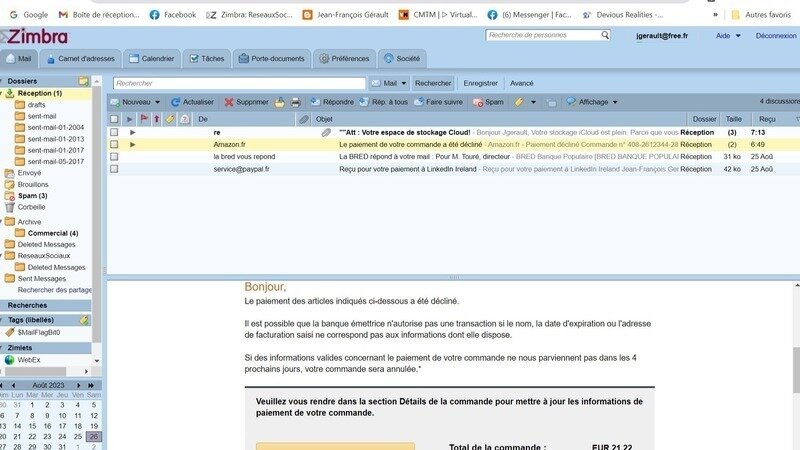Image resolution: width=800 pixels, height=450 pixels.
Task: Click the tag column header icon
Action: tap(170, 119)
